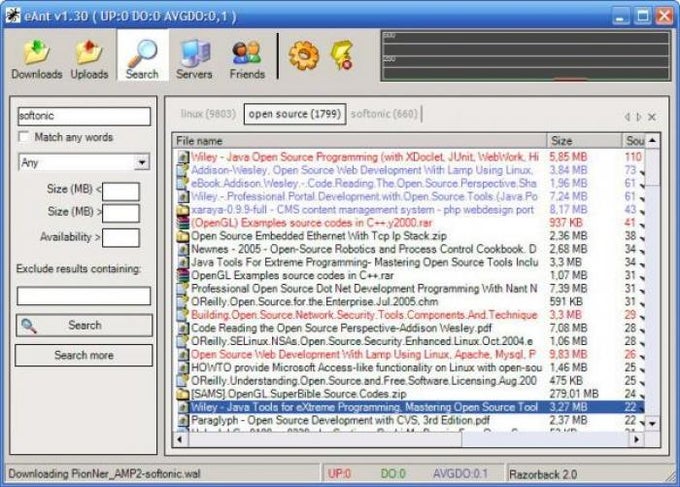
Task: Click icon of [SAMS].OpenGL.SuperBible.Source.Codes.zip
Action: point(183,394)
